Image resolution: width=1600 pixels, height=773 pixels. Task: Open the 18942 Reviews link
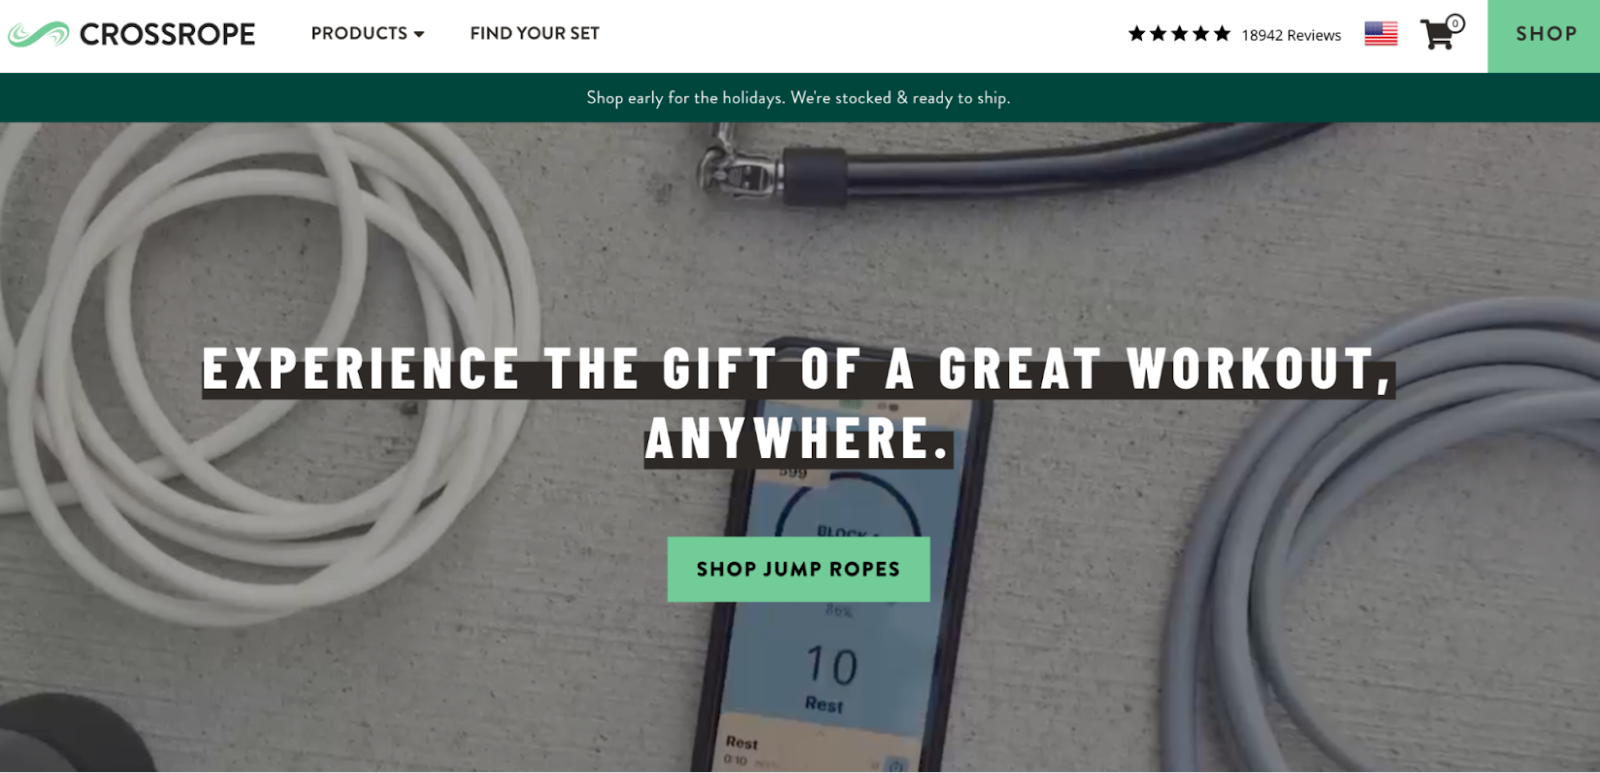(x=1291, y=35)
